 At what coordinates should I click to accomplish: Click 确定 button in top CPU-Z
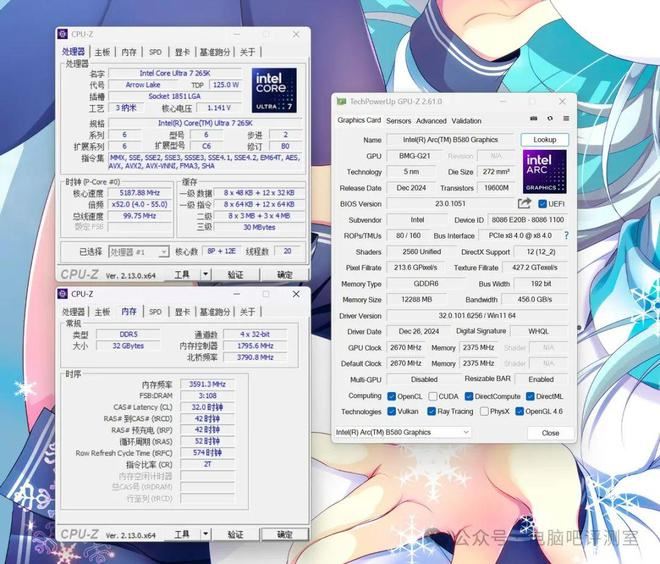tap(285, 275)
